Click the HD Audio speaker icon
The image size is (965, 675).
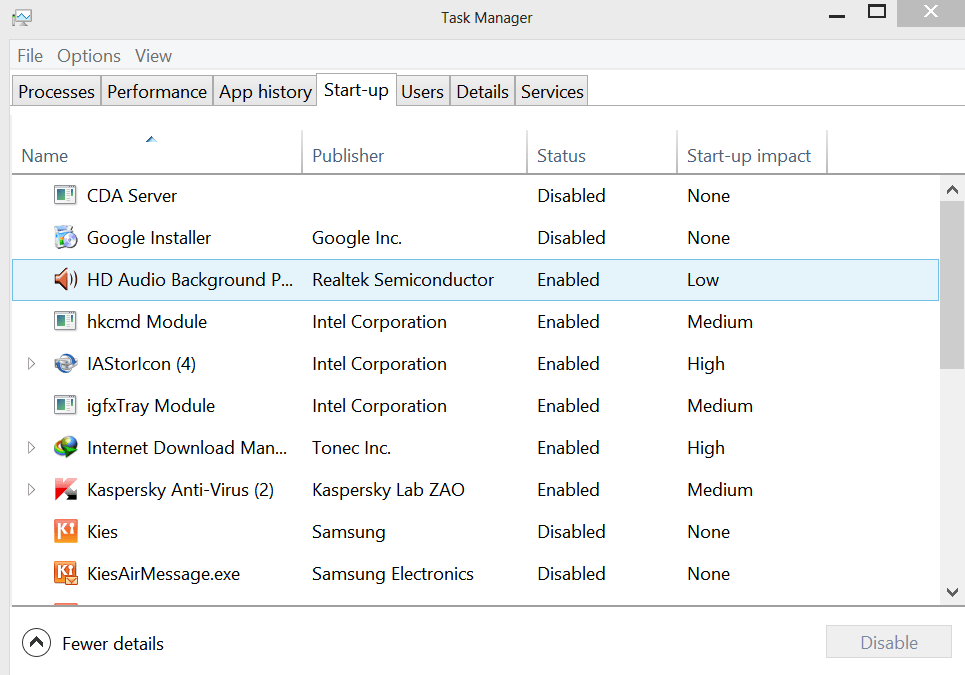65,280
